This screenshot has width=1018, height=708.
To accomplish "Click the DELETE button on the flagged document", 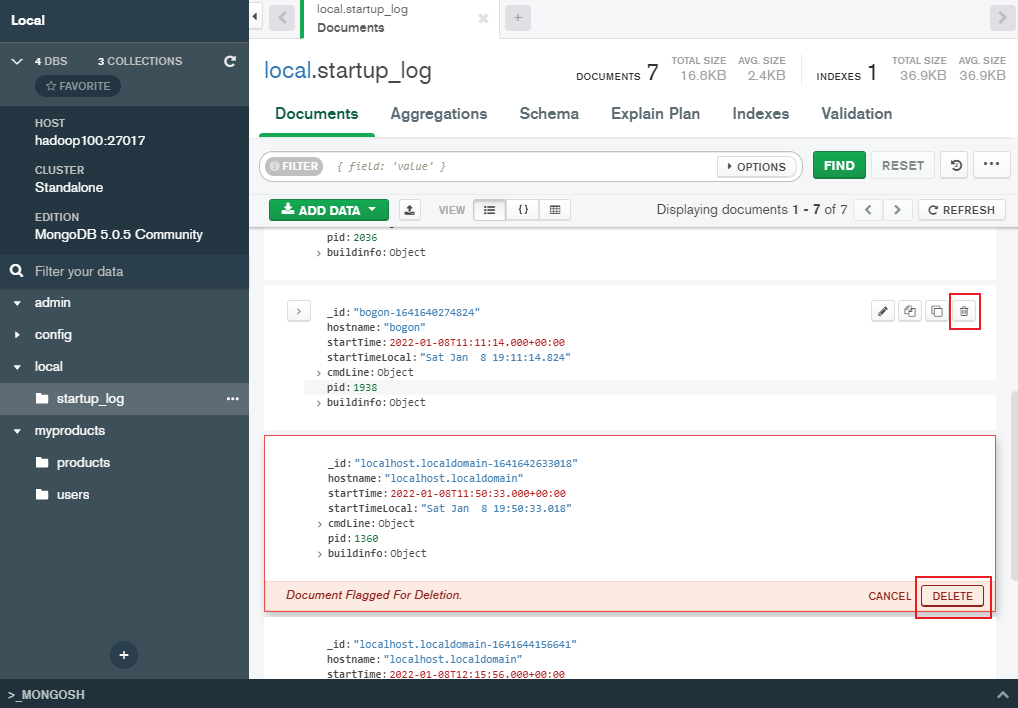I will tap(952, 595).
